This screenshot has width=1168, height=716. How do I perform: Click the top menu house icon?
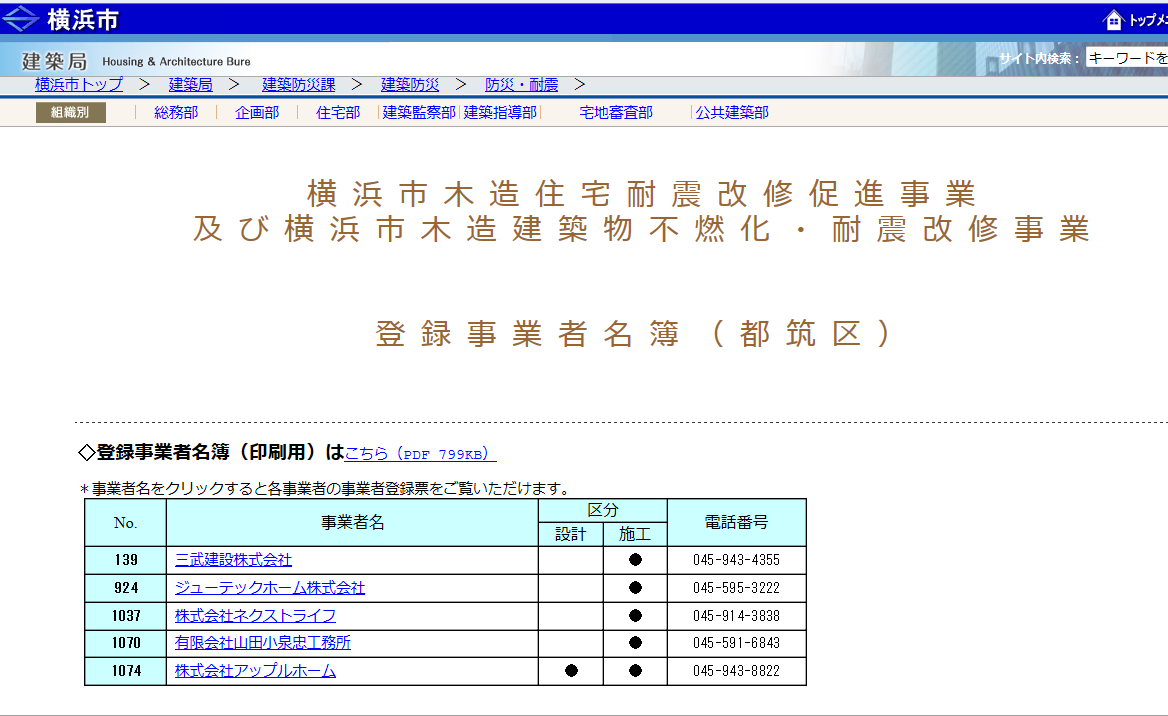1113,20
